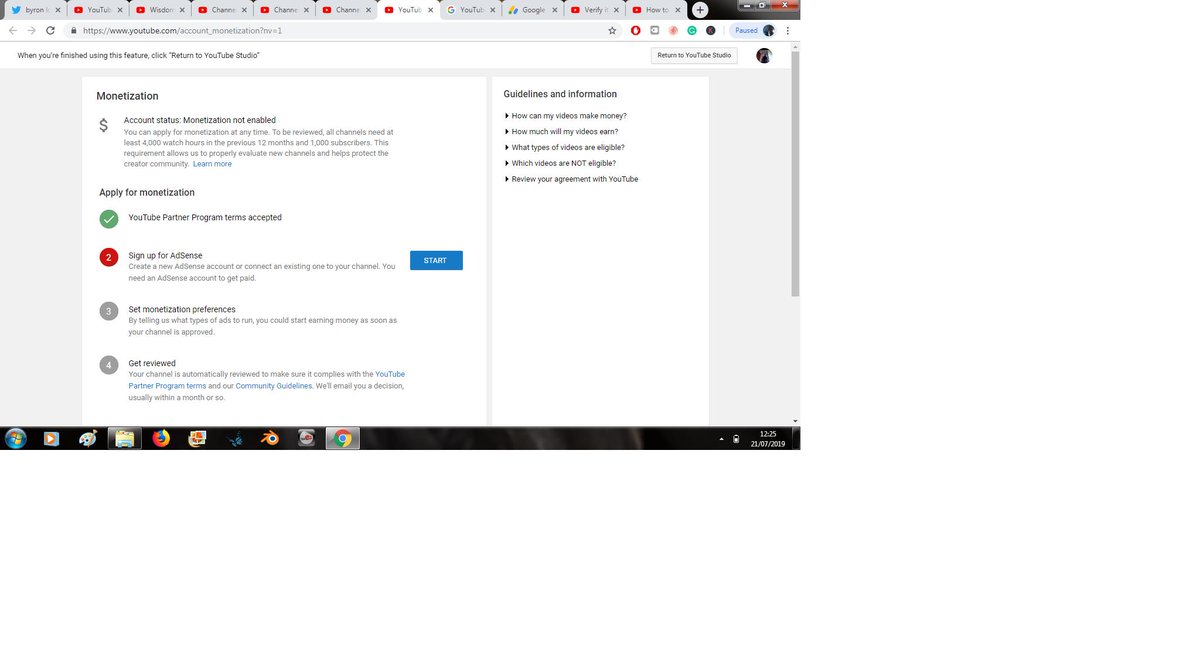Click the grey step 4 circle
This screenshot has width=1200, height=672.
tap(109, 365)
